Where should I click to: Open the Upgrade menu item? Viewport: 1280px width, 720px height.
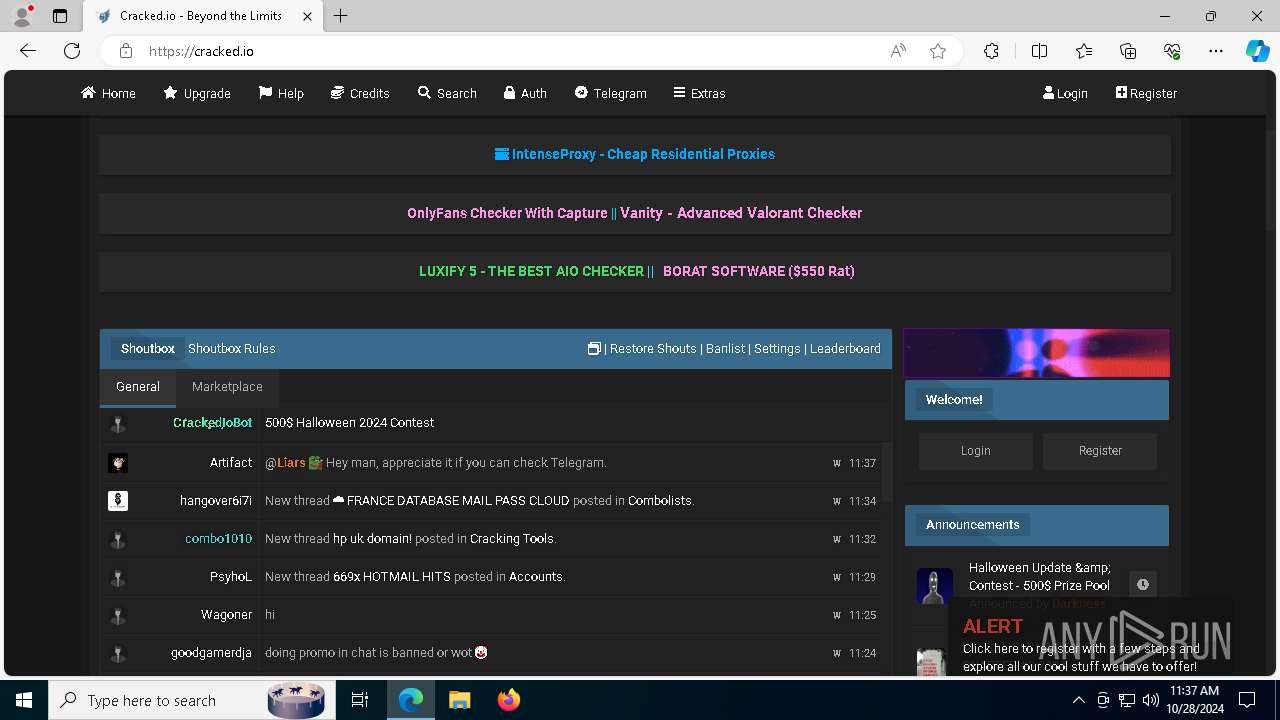coord(197,93)
